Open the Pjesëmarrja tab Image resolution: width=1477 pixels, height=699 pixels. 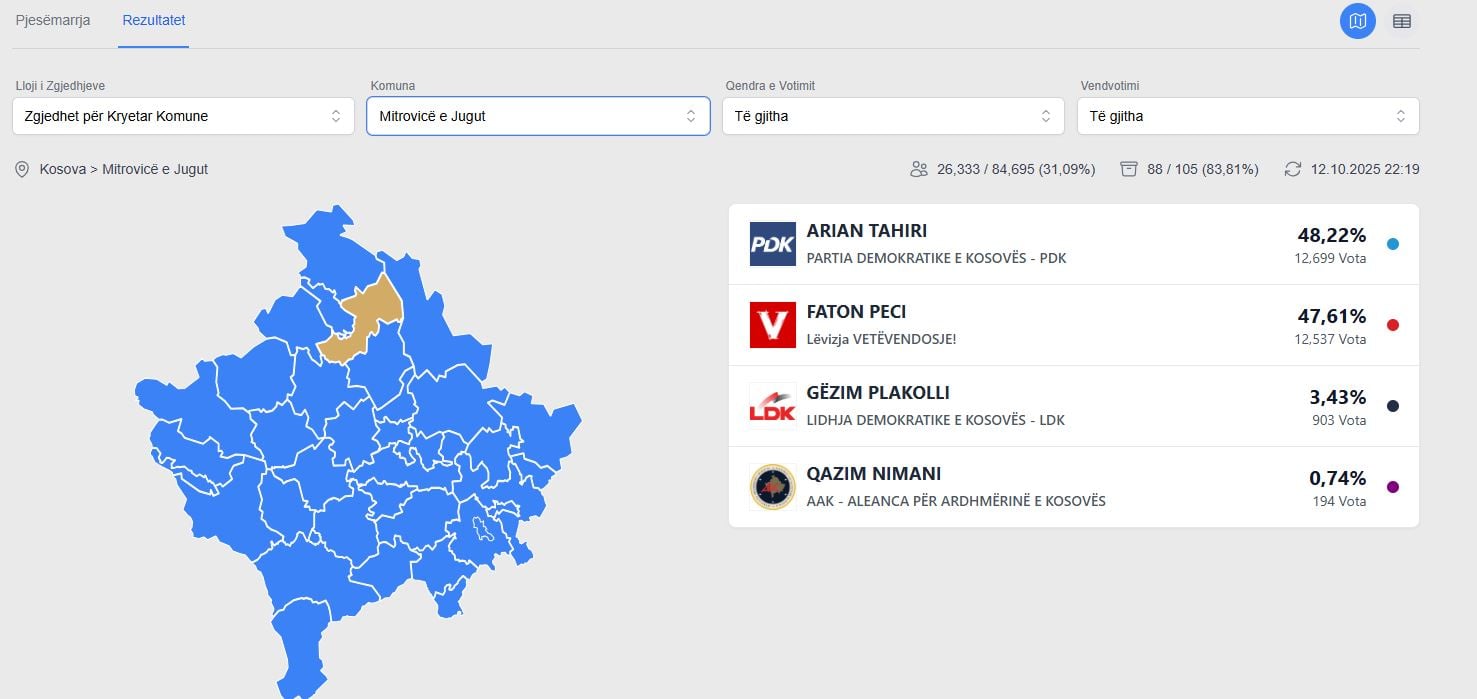(x=53, y=20)
